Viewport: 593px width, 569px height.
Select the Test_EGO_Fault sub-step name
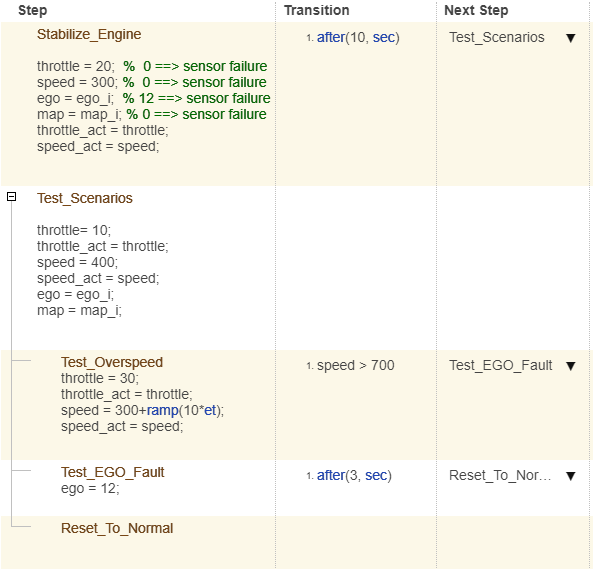point(113,472)
